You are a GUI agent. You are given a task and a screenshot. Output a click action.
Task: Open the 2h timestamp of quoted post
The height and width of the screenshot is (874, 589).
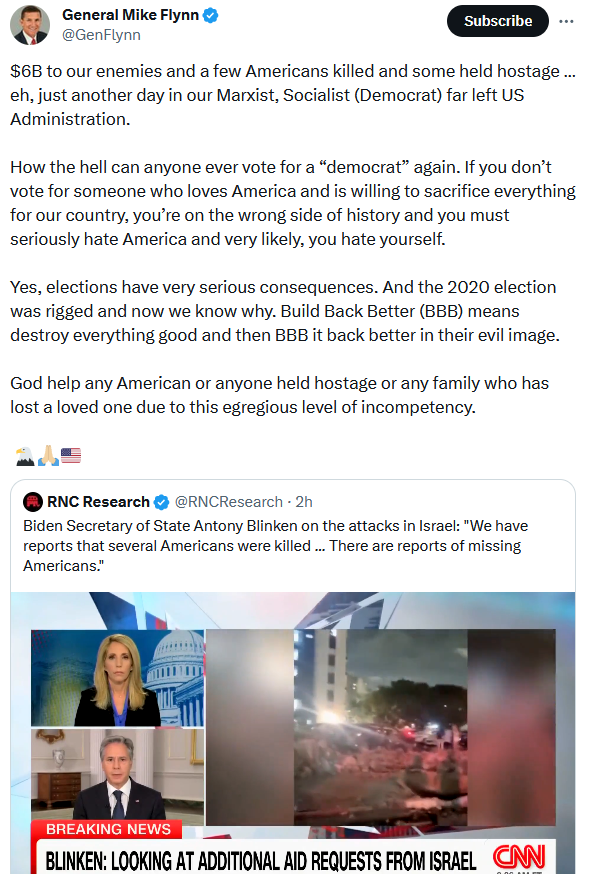tap(304, 502)
